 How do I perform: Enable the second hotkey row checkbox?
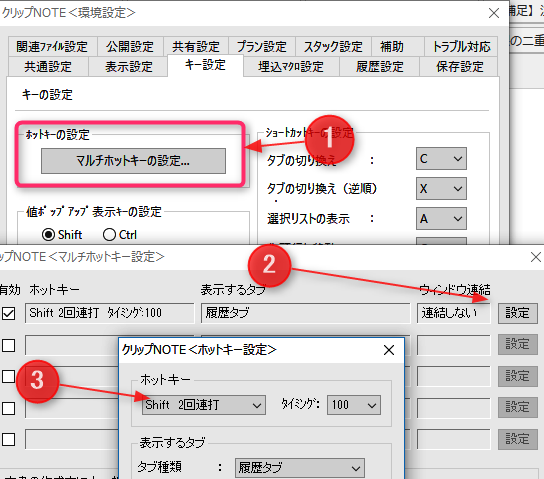[x=8, y=345]
